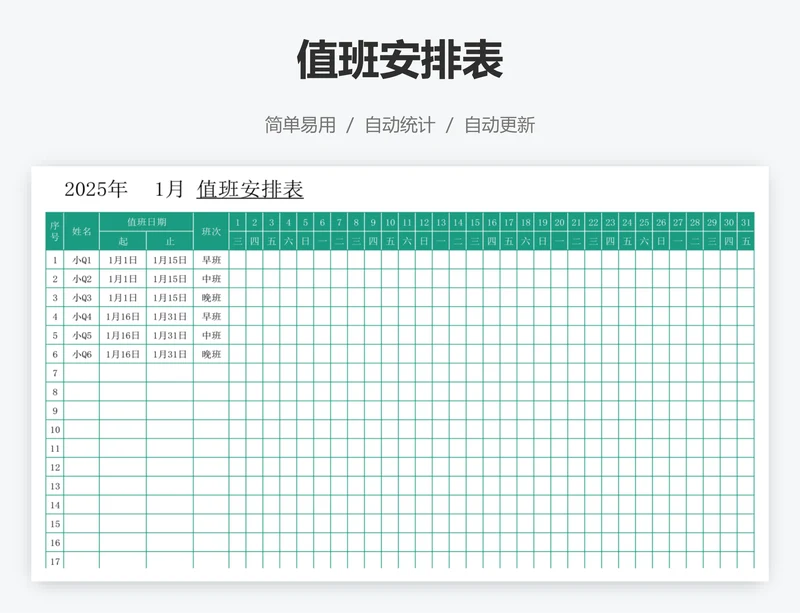Screen dimensions: 800x613
Task: Click the weekday cell 四 under day 30
Action: coord(729,241)
